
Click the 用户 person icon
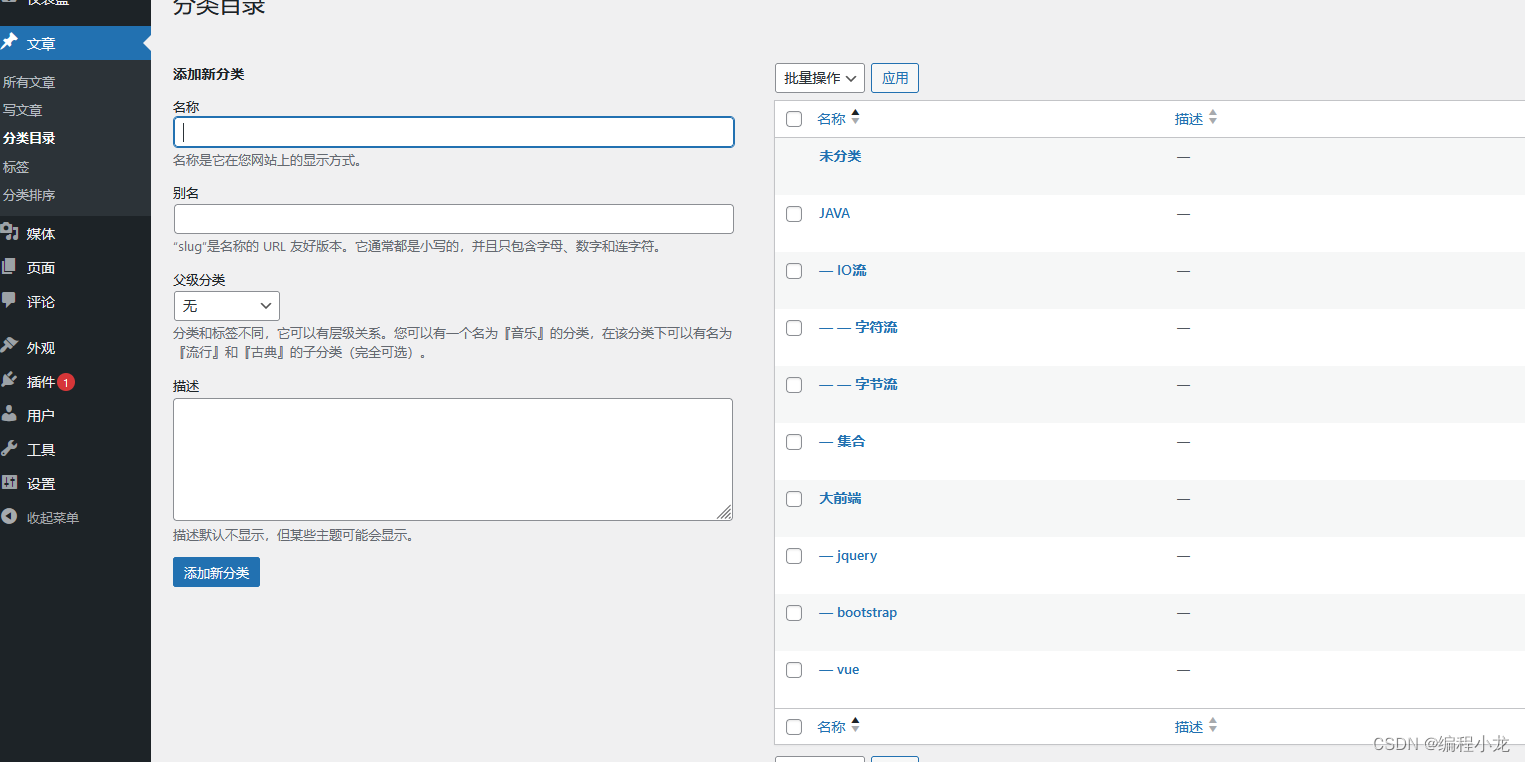[x=9, y=414]
